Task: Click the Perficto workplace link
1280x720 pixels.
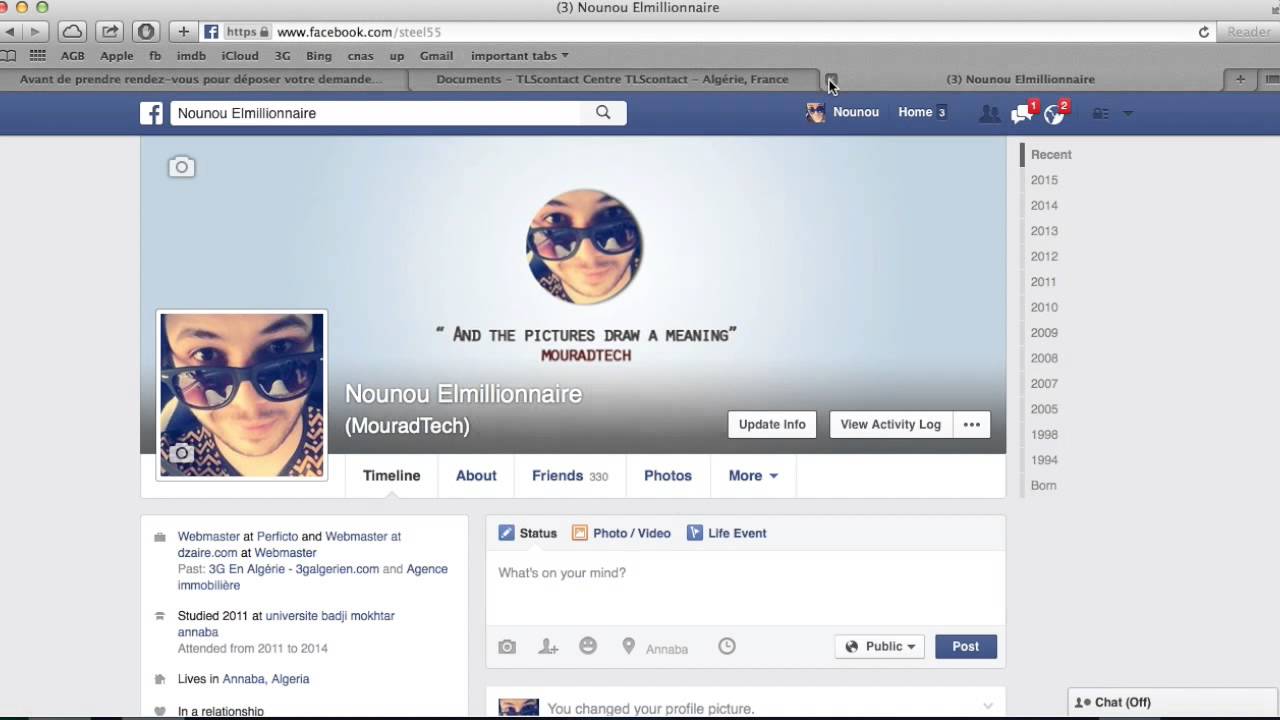Action: pos(278,537)
